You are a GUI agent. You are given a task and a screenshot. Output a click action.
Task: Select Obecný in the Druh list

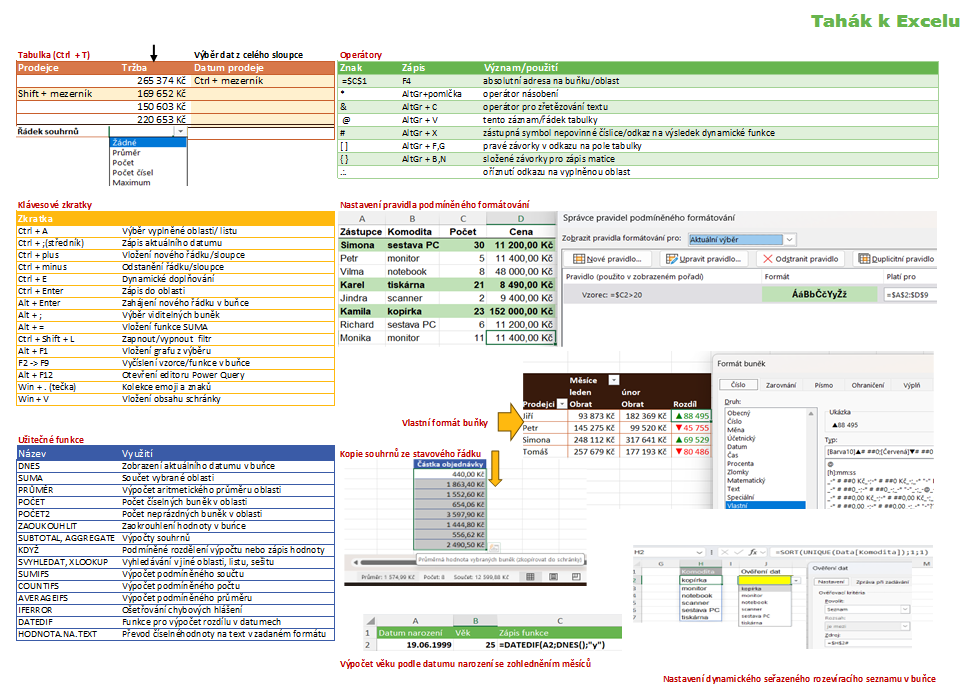[x=765, y=413]
